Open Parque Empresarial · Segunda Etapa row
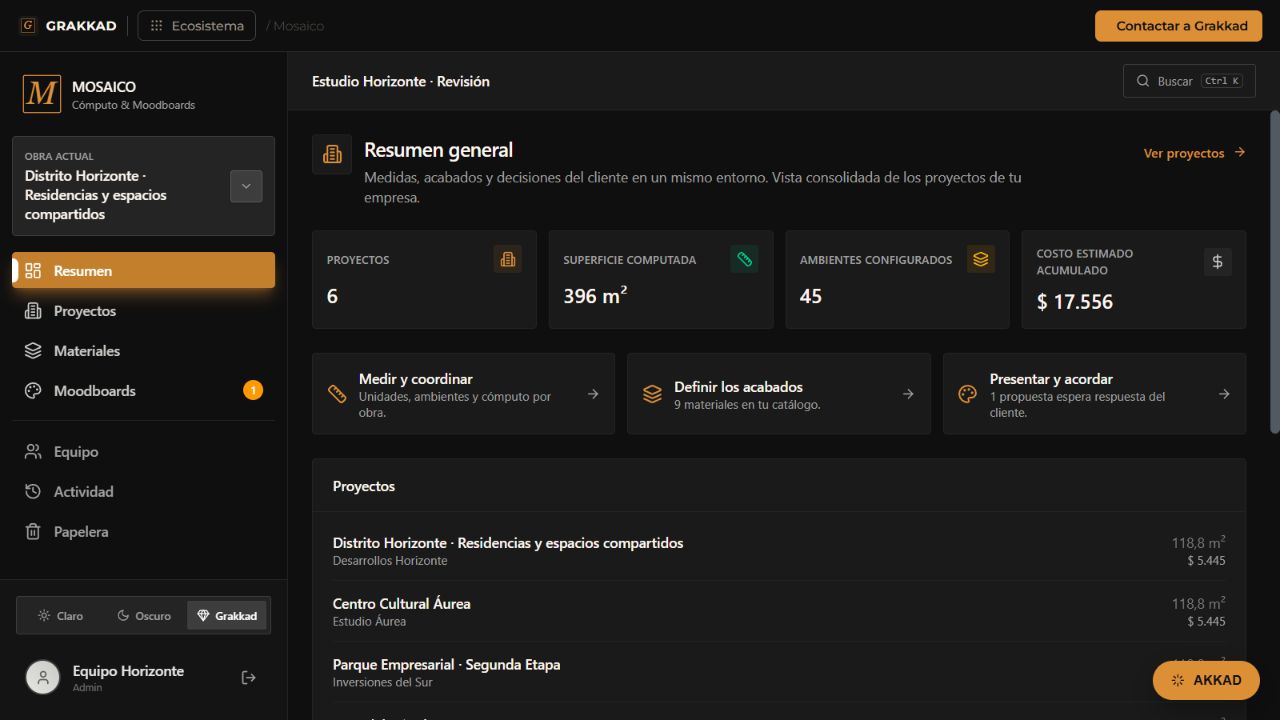Screen dimensions: 1280x720 pos(779,673)
